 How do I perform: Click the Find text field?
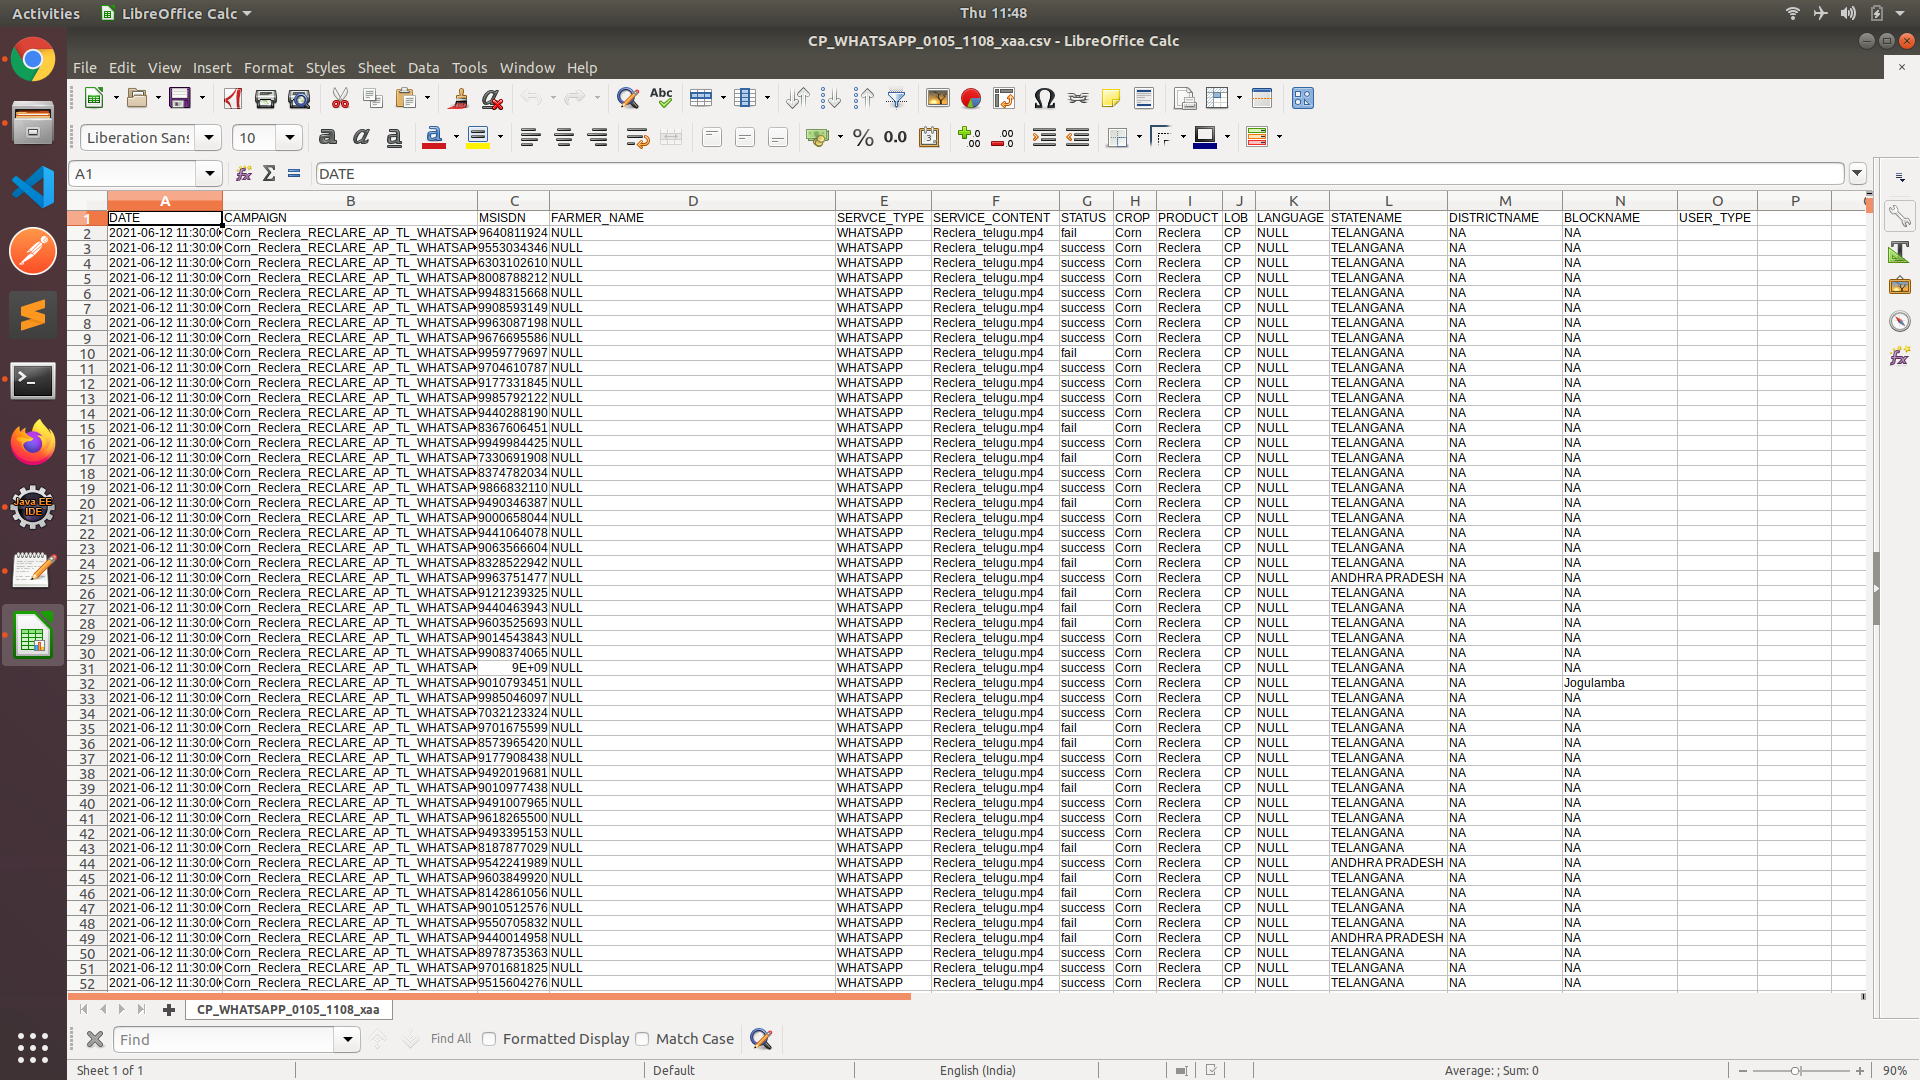pyautogui.click(x=224, y=1039)
